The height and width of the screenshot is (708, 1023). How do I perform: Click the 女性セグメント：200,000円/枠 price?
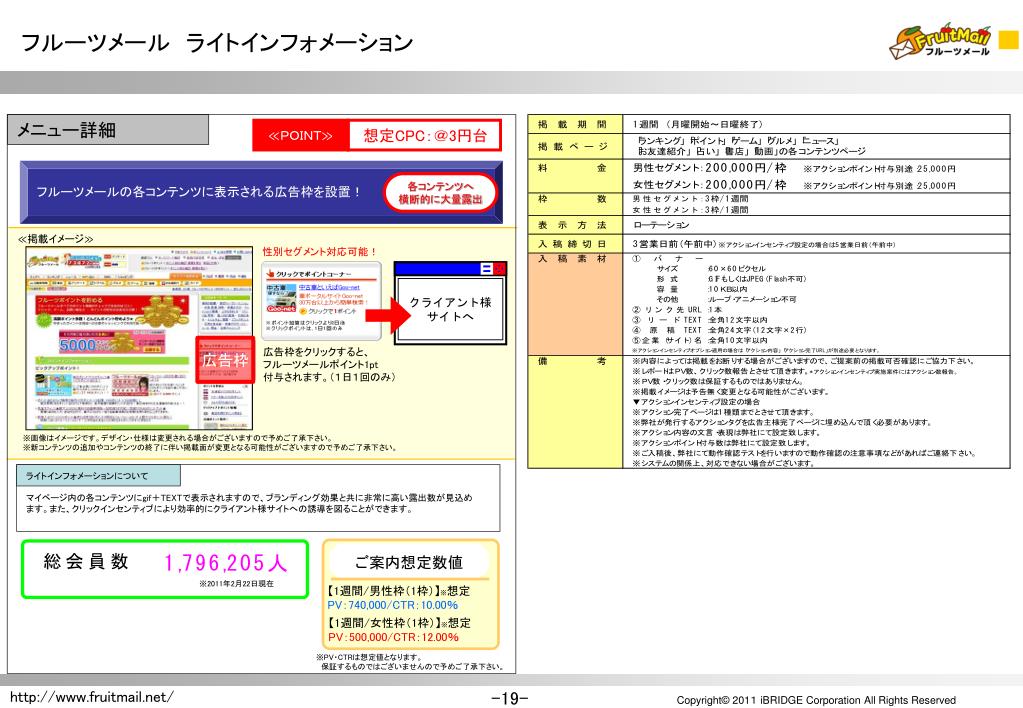click(709, 185)
